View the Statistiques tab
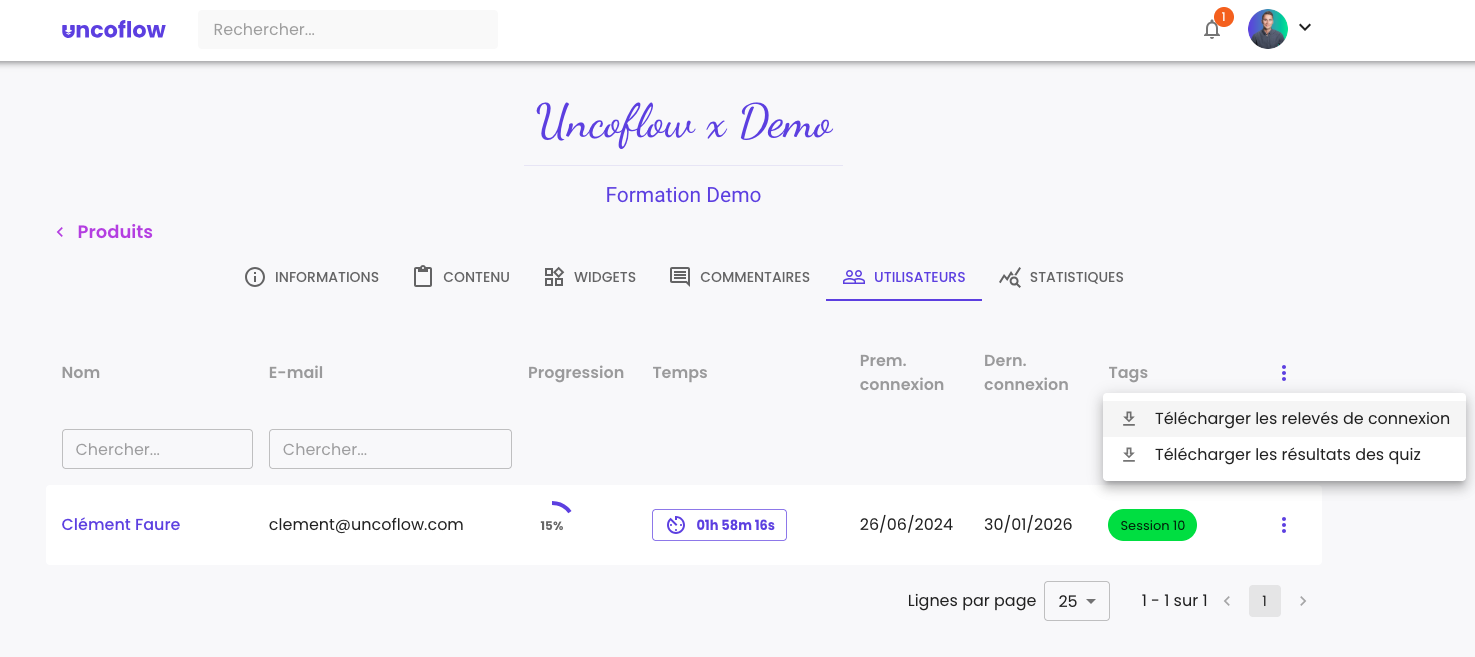This screenshot has width=1475, height=657. pyautogui.click(x=1061, y=277)
